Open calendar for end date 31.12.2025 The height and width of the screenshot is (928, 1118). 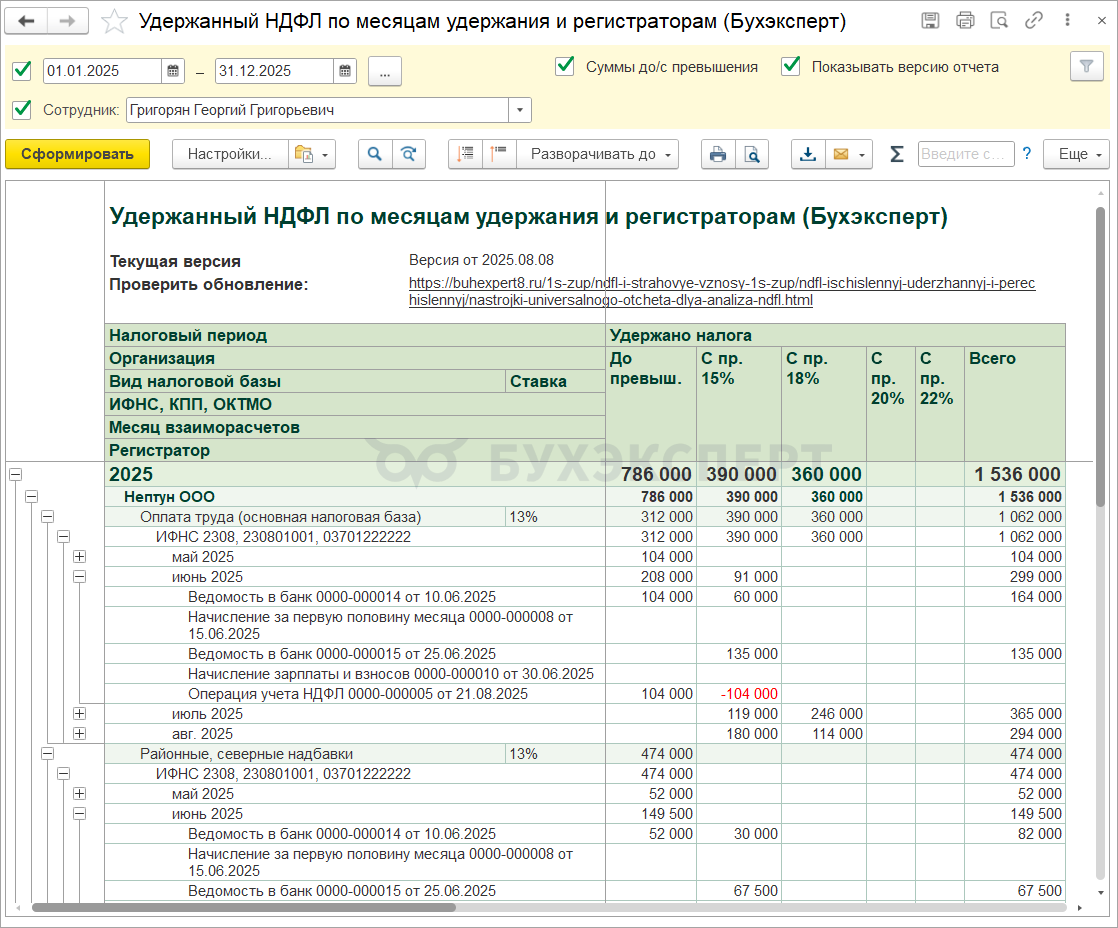(x=344, y=71)
